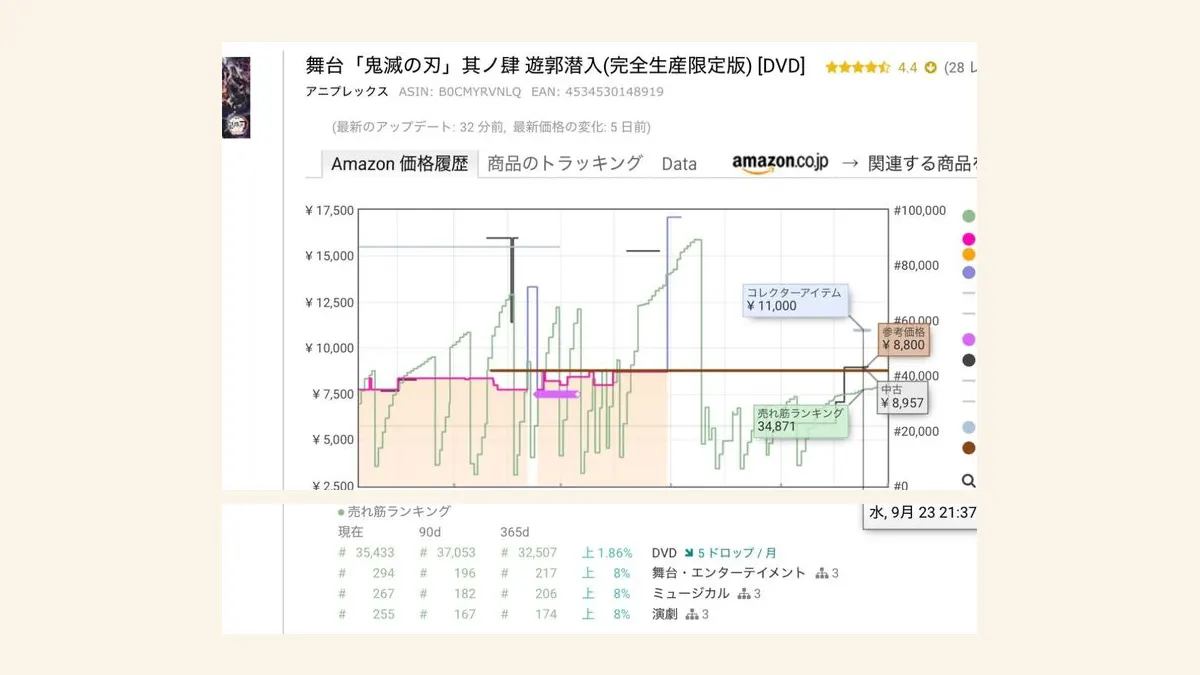
Task: Click the ¥12,500 price axis label
Action: pyautogui.click(x=329, y=302)
